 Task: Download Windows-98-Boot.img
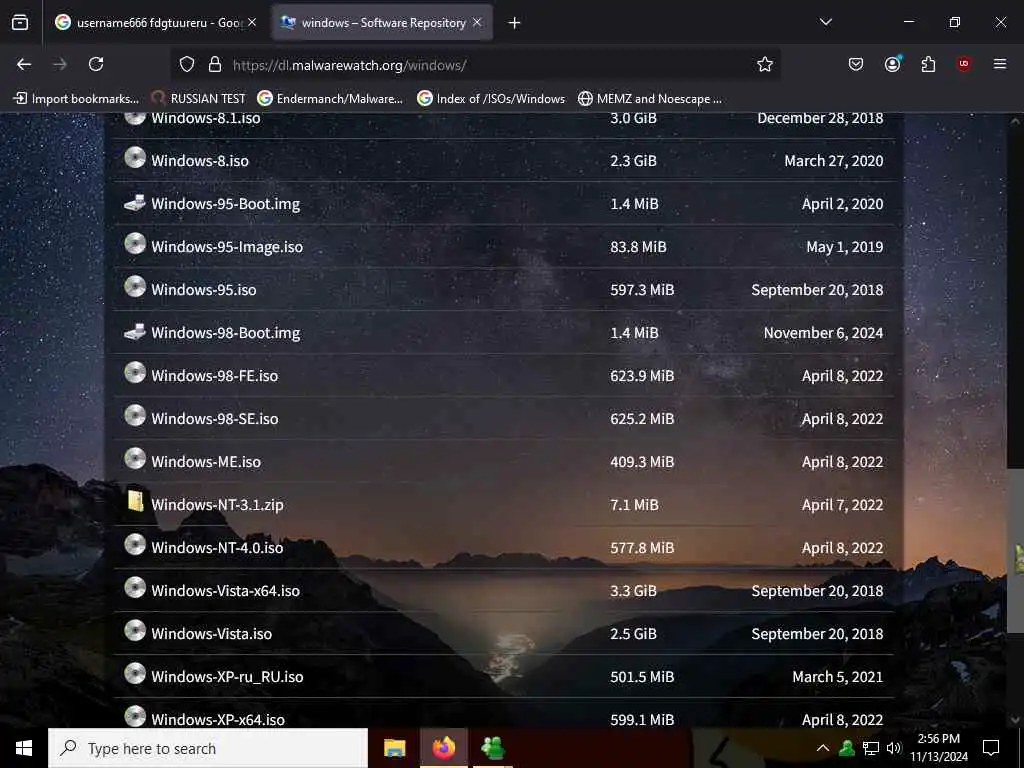point(225,333)
